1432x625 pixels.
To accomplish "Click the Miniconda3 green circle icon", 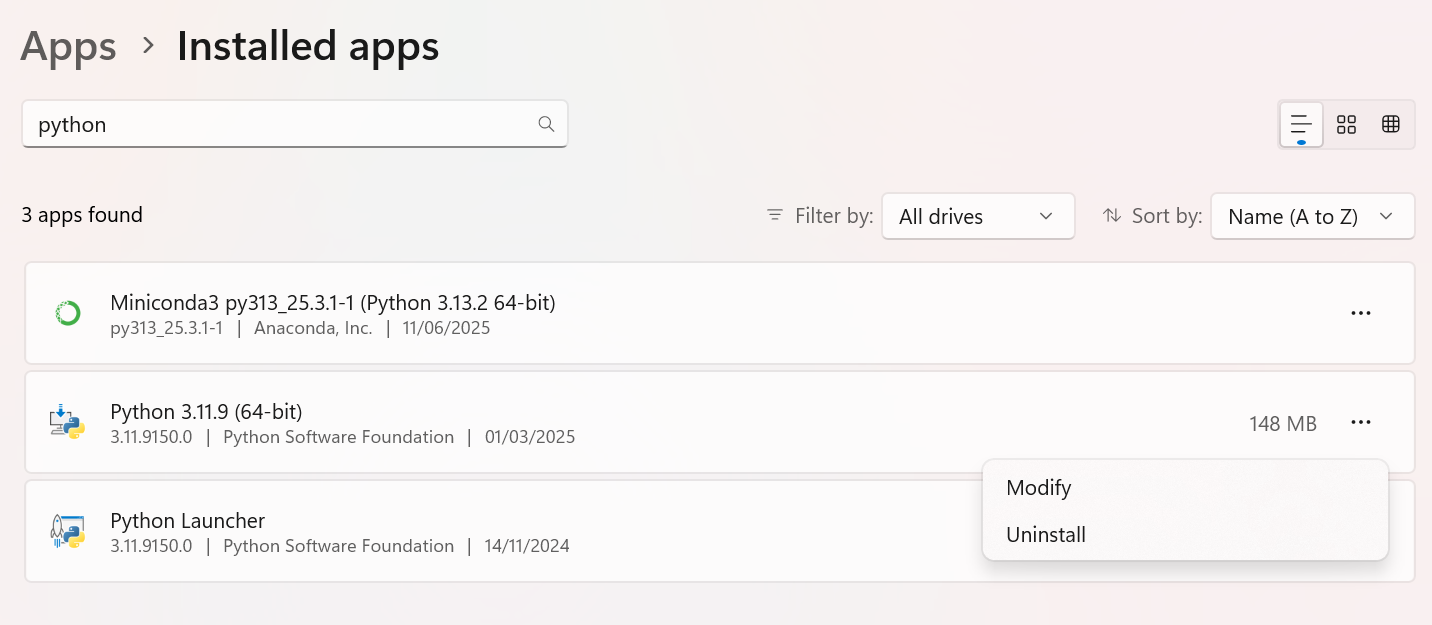I will point(67,313).
